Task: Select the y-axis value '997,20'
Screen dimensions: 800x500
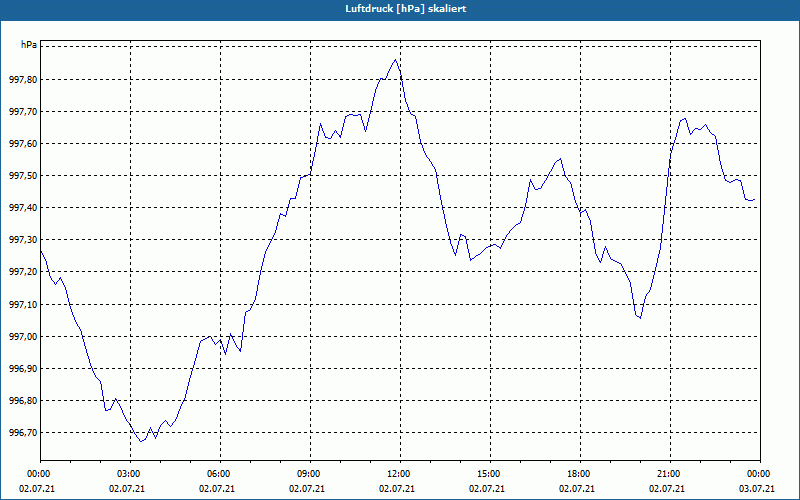Action: coord(23,272)
